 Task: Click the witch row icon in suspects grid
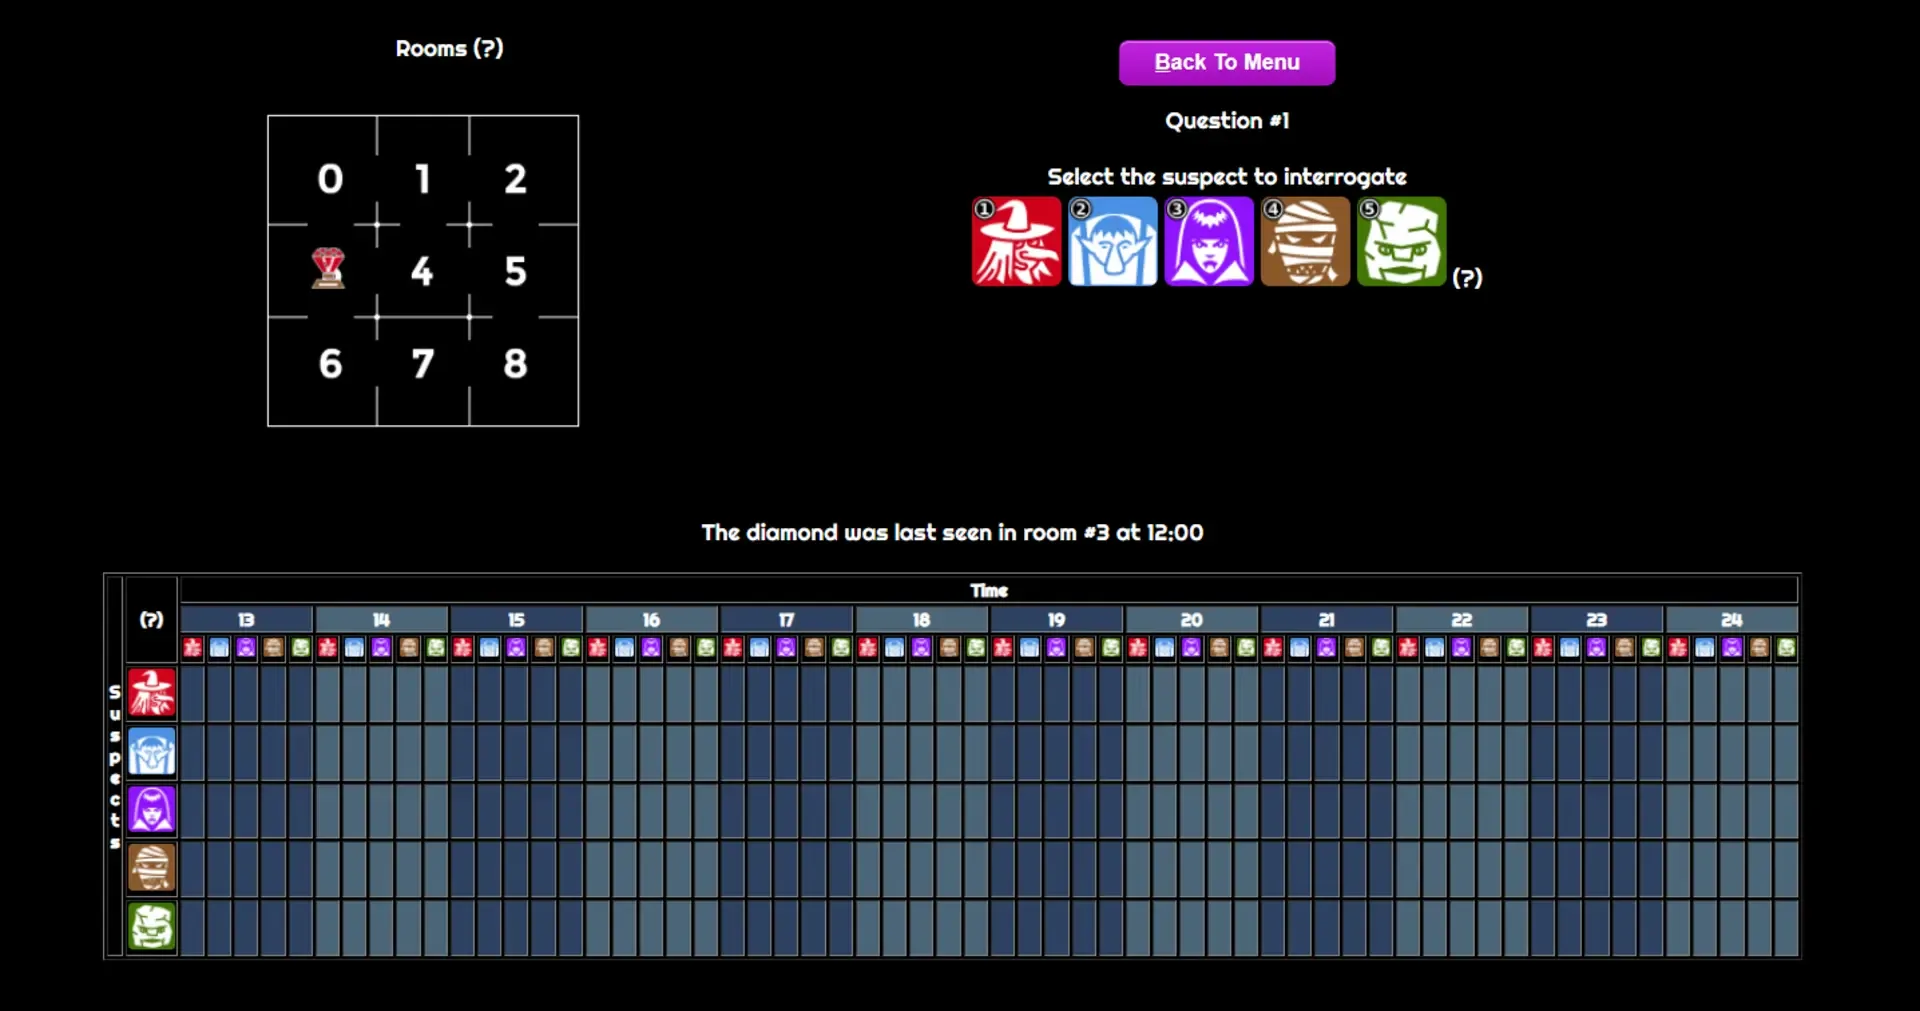[x=152, y=693]
